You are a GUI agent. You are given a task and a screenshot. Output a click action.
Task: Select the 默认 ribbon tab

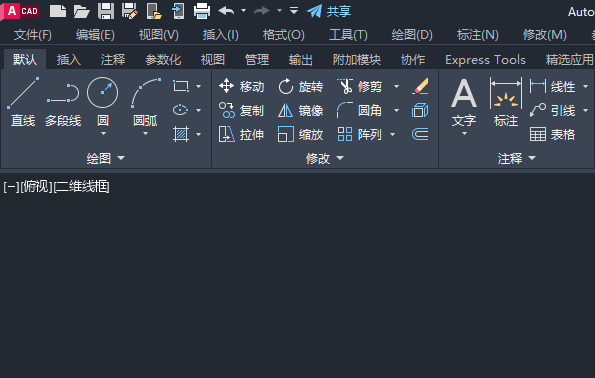tap(25, 60)
